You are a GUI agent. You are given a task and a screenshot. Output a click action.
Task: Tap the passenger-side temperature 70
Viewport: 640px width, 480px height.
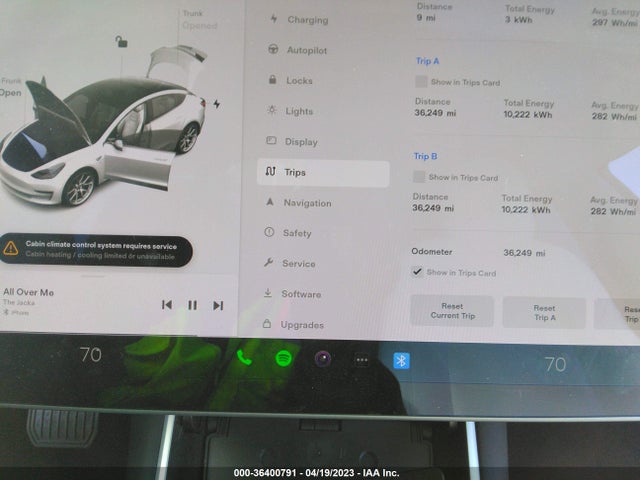(556, 364)
